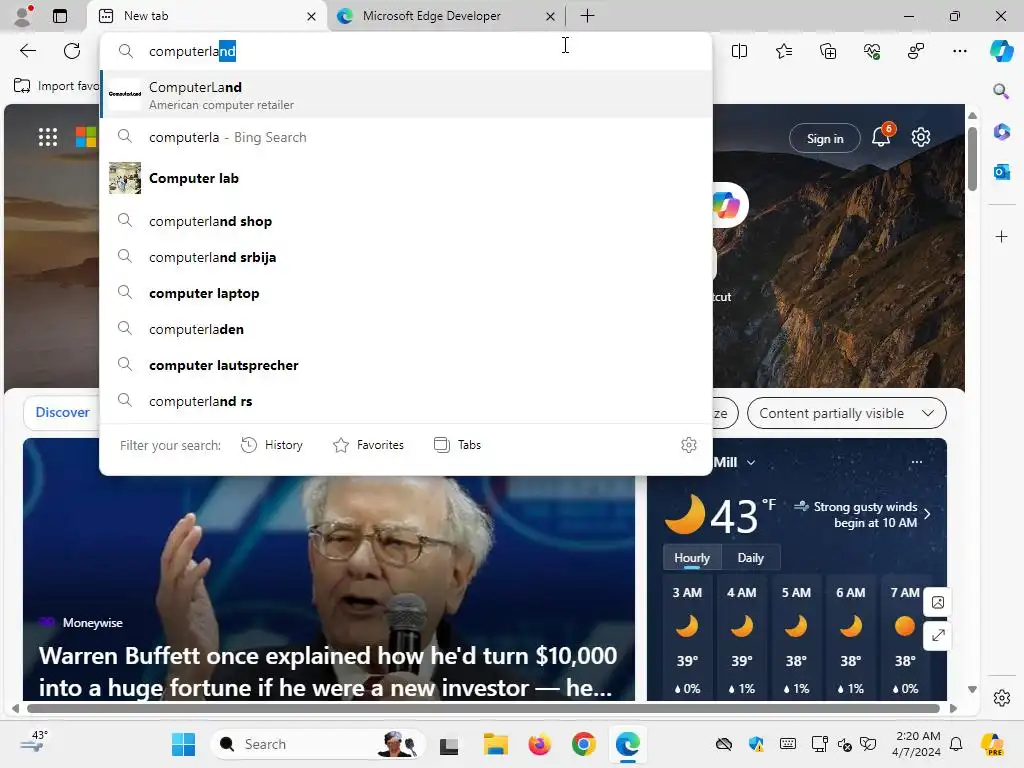Open the apps grid launcher
The image size is (1024, 768).
[x=48, y=137]
